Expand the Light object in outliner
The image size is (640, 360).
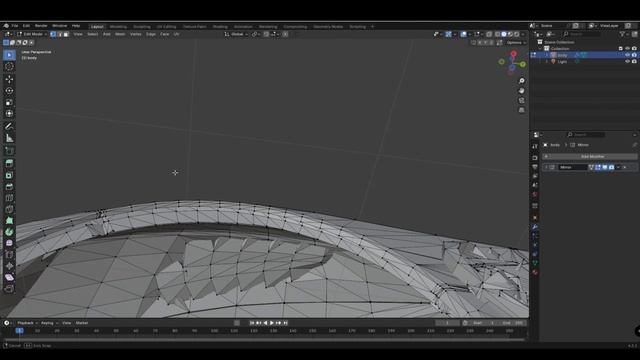point(547,61)
